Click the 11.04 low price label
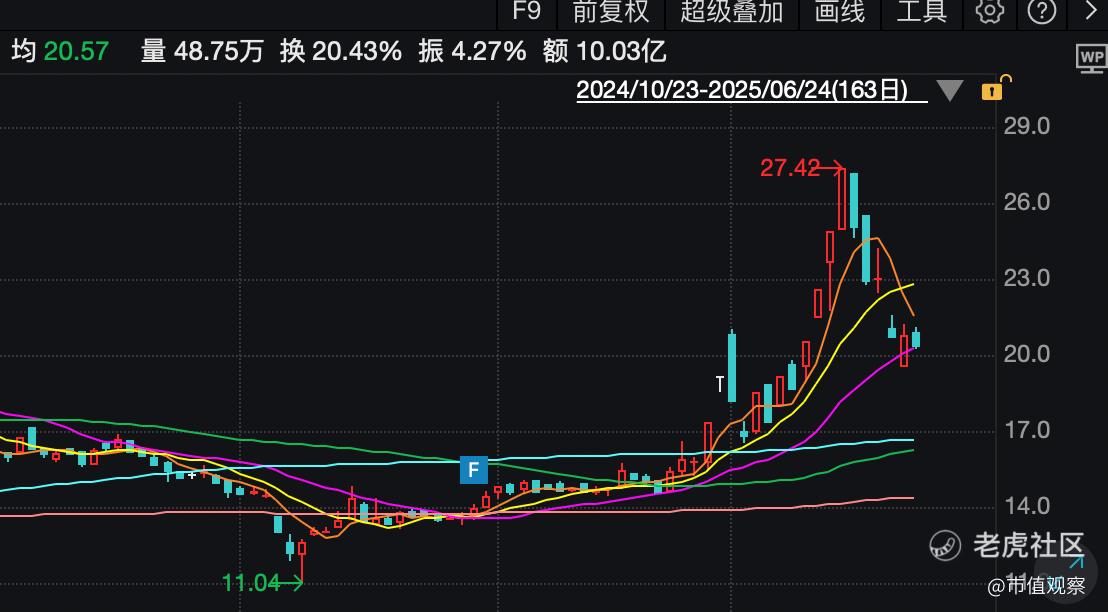 251,583
